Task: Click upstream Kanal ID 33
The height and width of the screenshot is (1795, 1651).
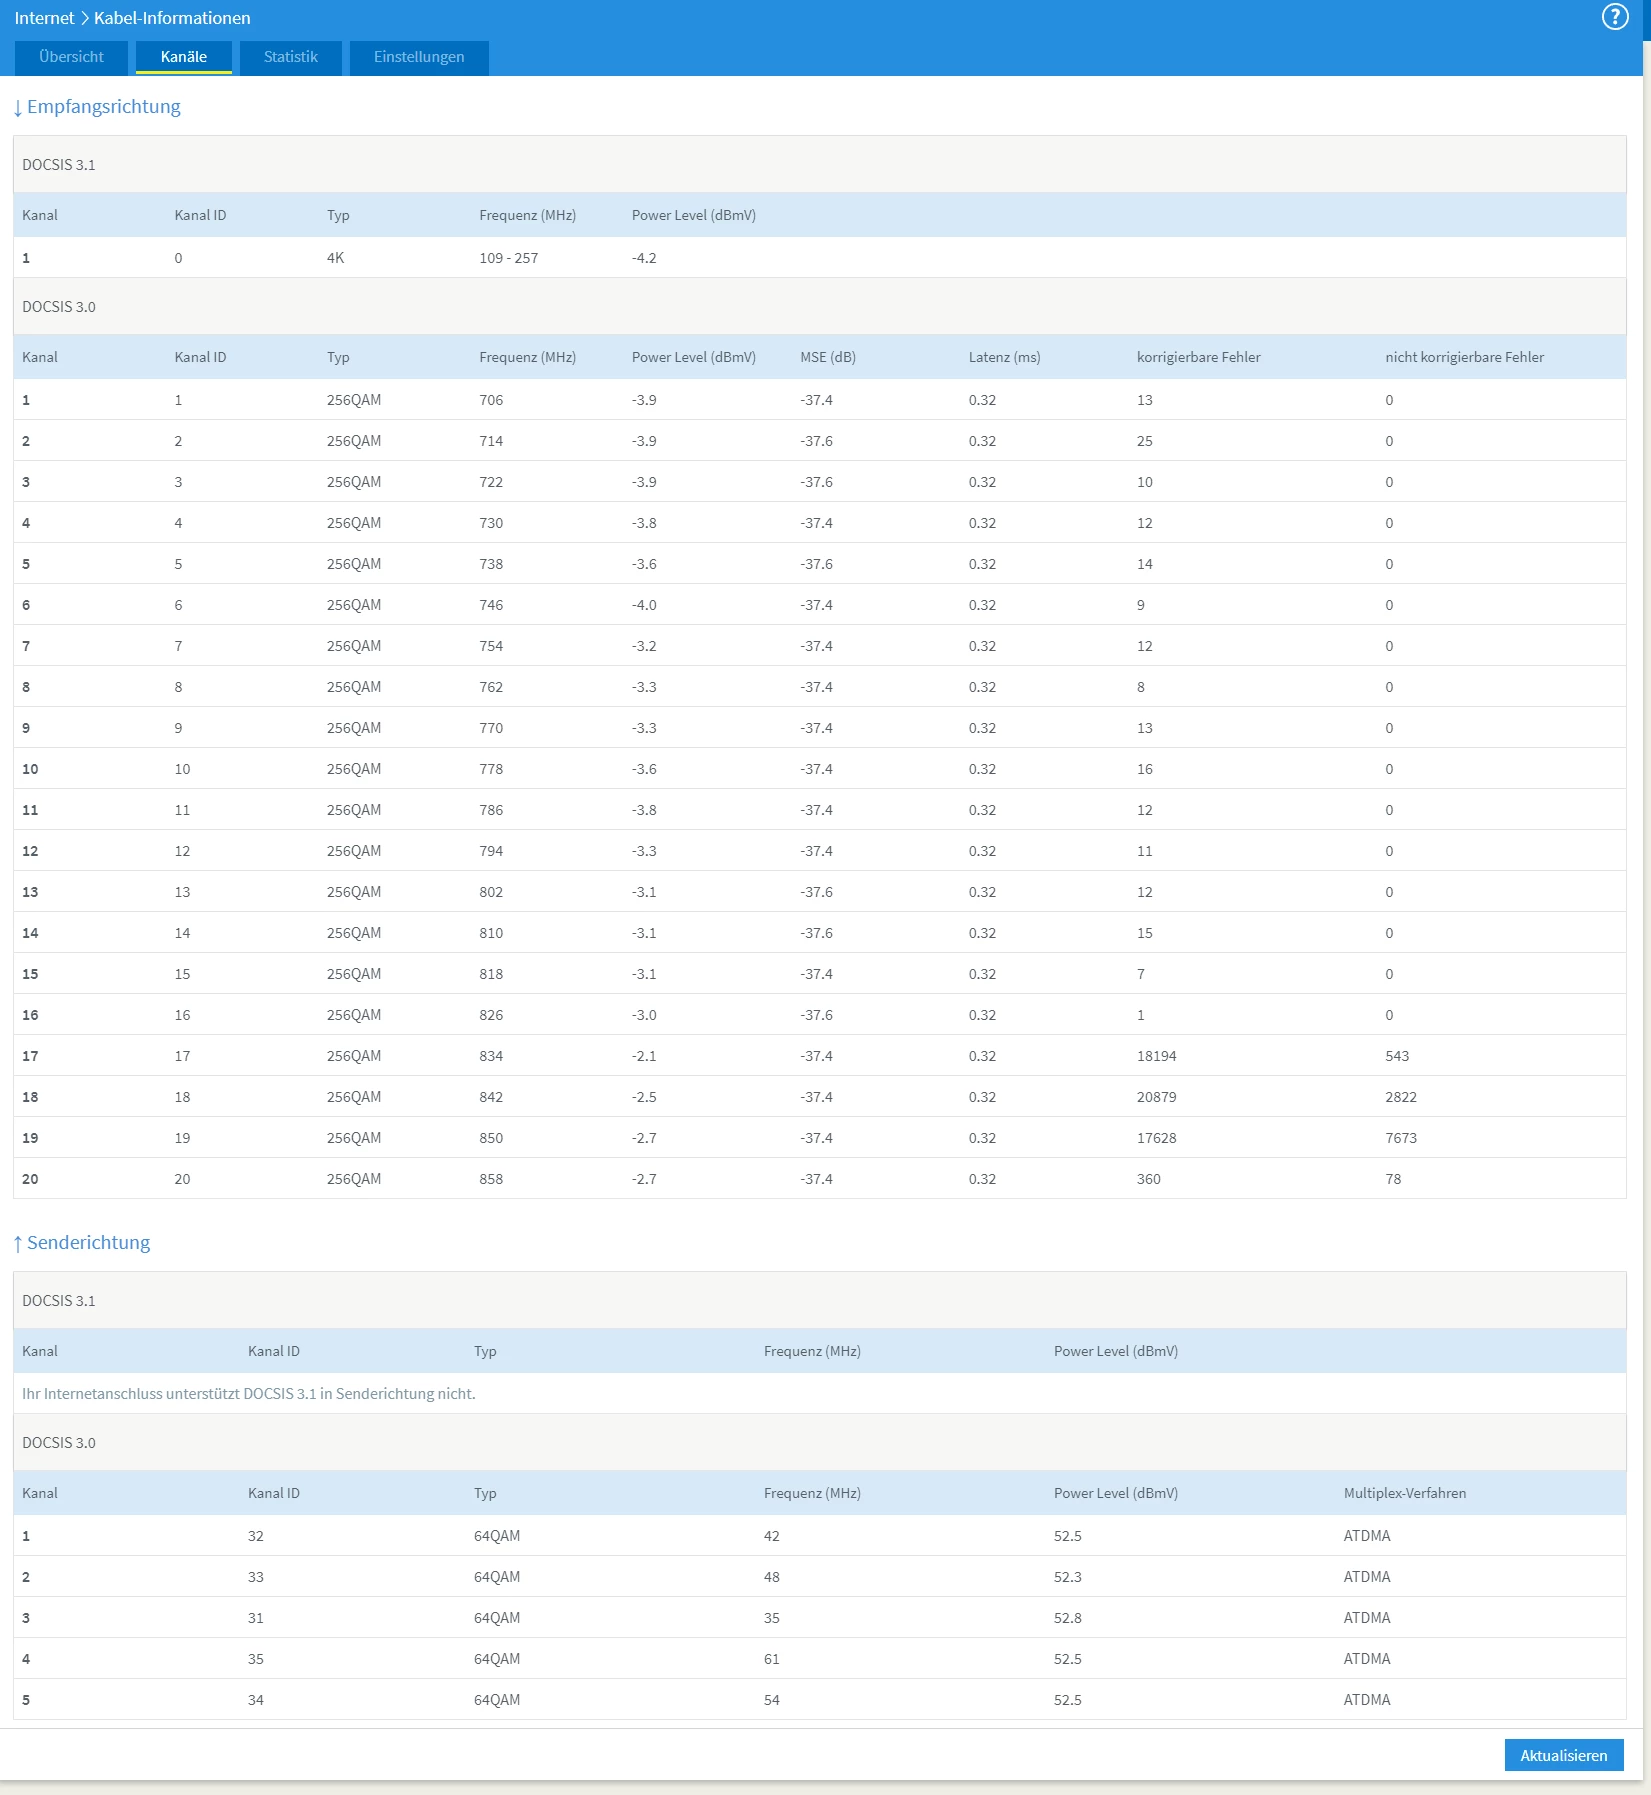Action: pyautogui.click(x=256, y=1577)
